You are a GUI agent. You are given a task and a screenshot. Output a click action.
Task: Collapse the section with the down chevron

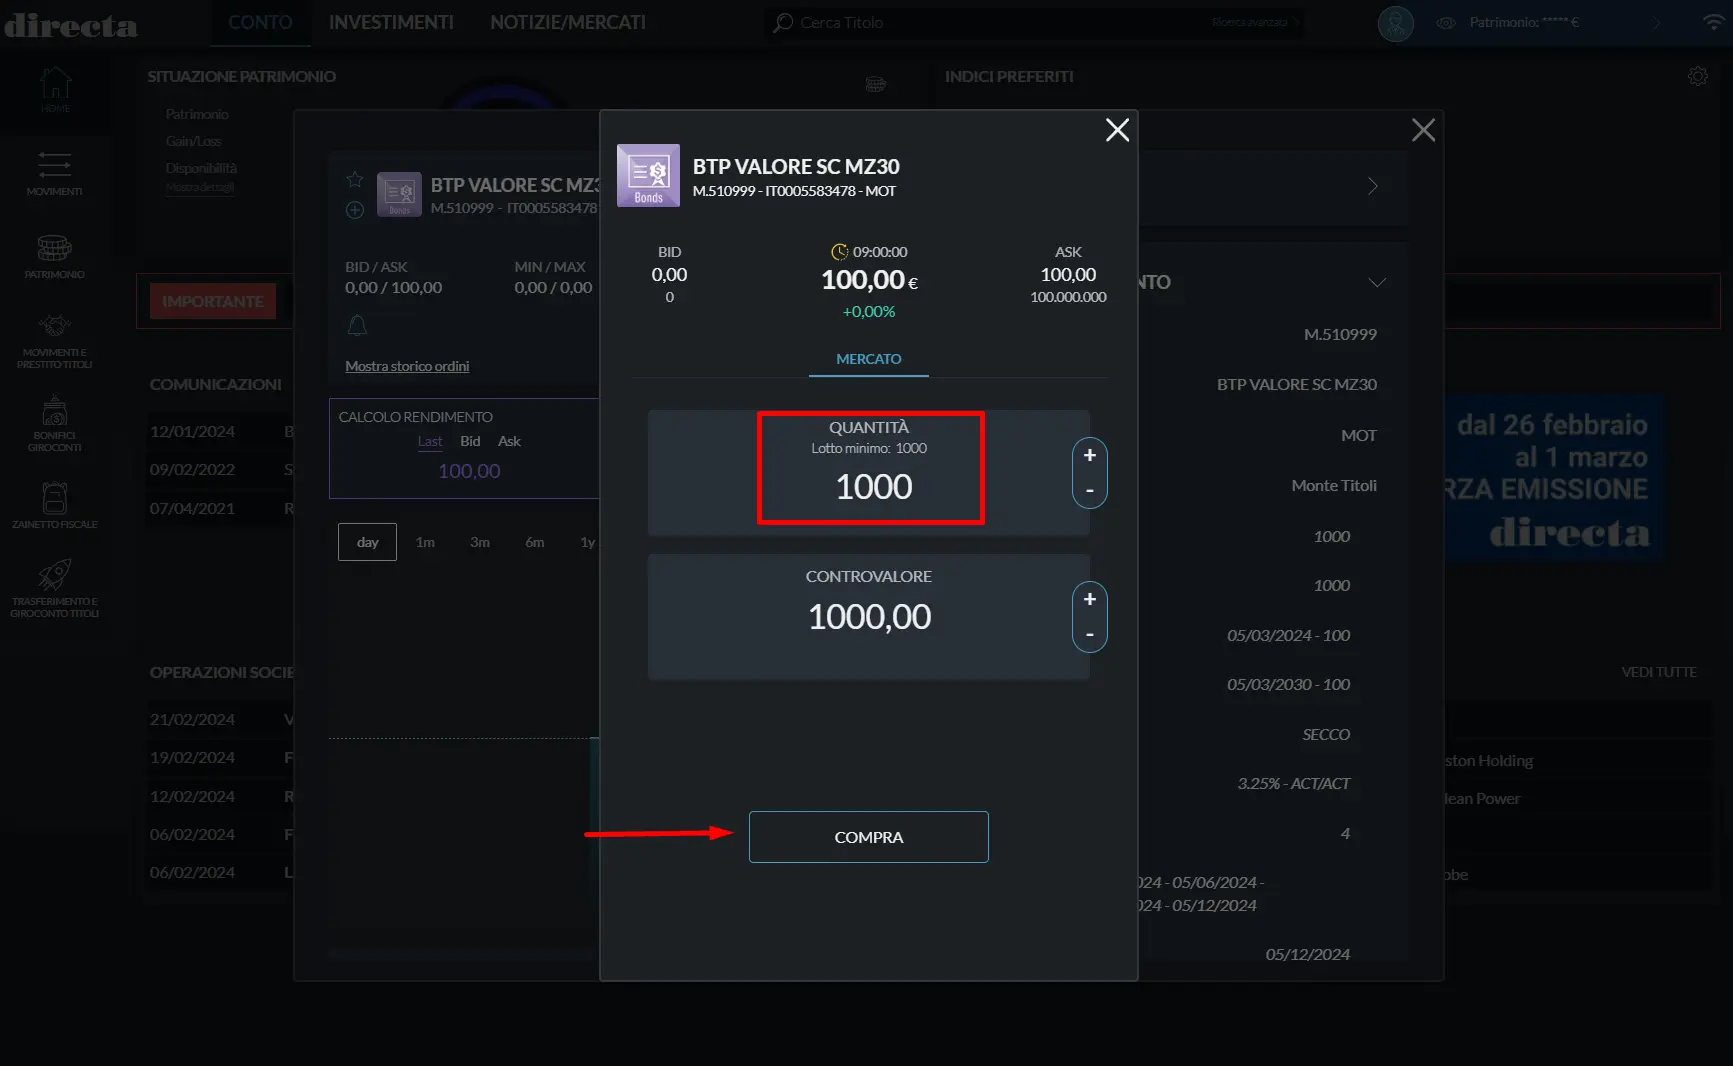click(x=1377, y=282)
